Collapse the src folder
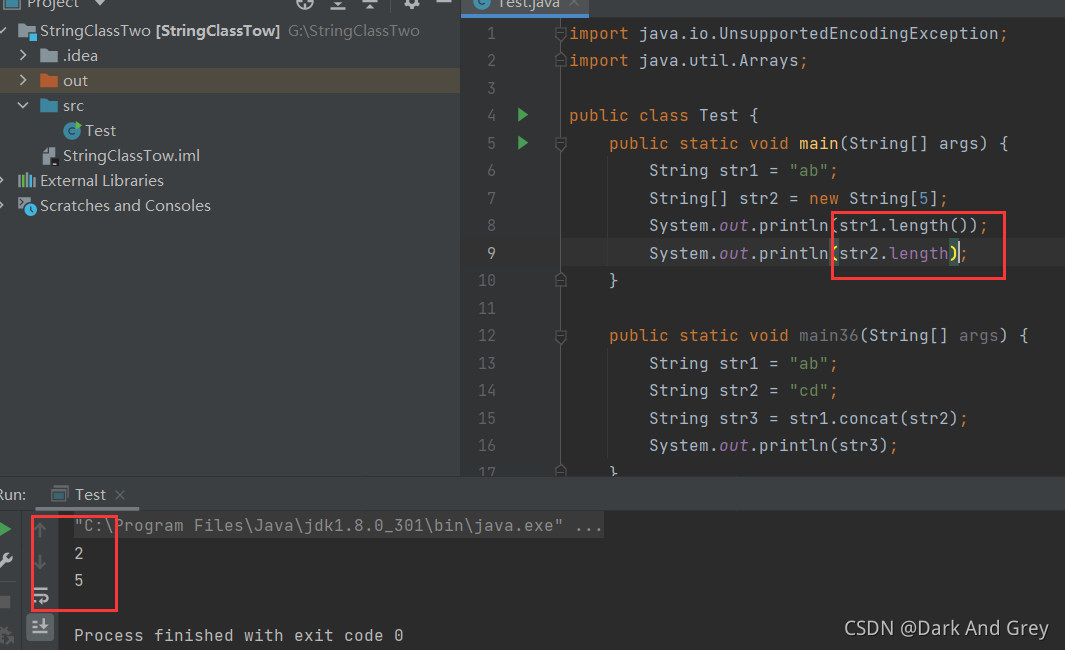The height and width of the screenshot is (650, 1065). tap(23, 105)
